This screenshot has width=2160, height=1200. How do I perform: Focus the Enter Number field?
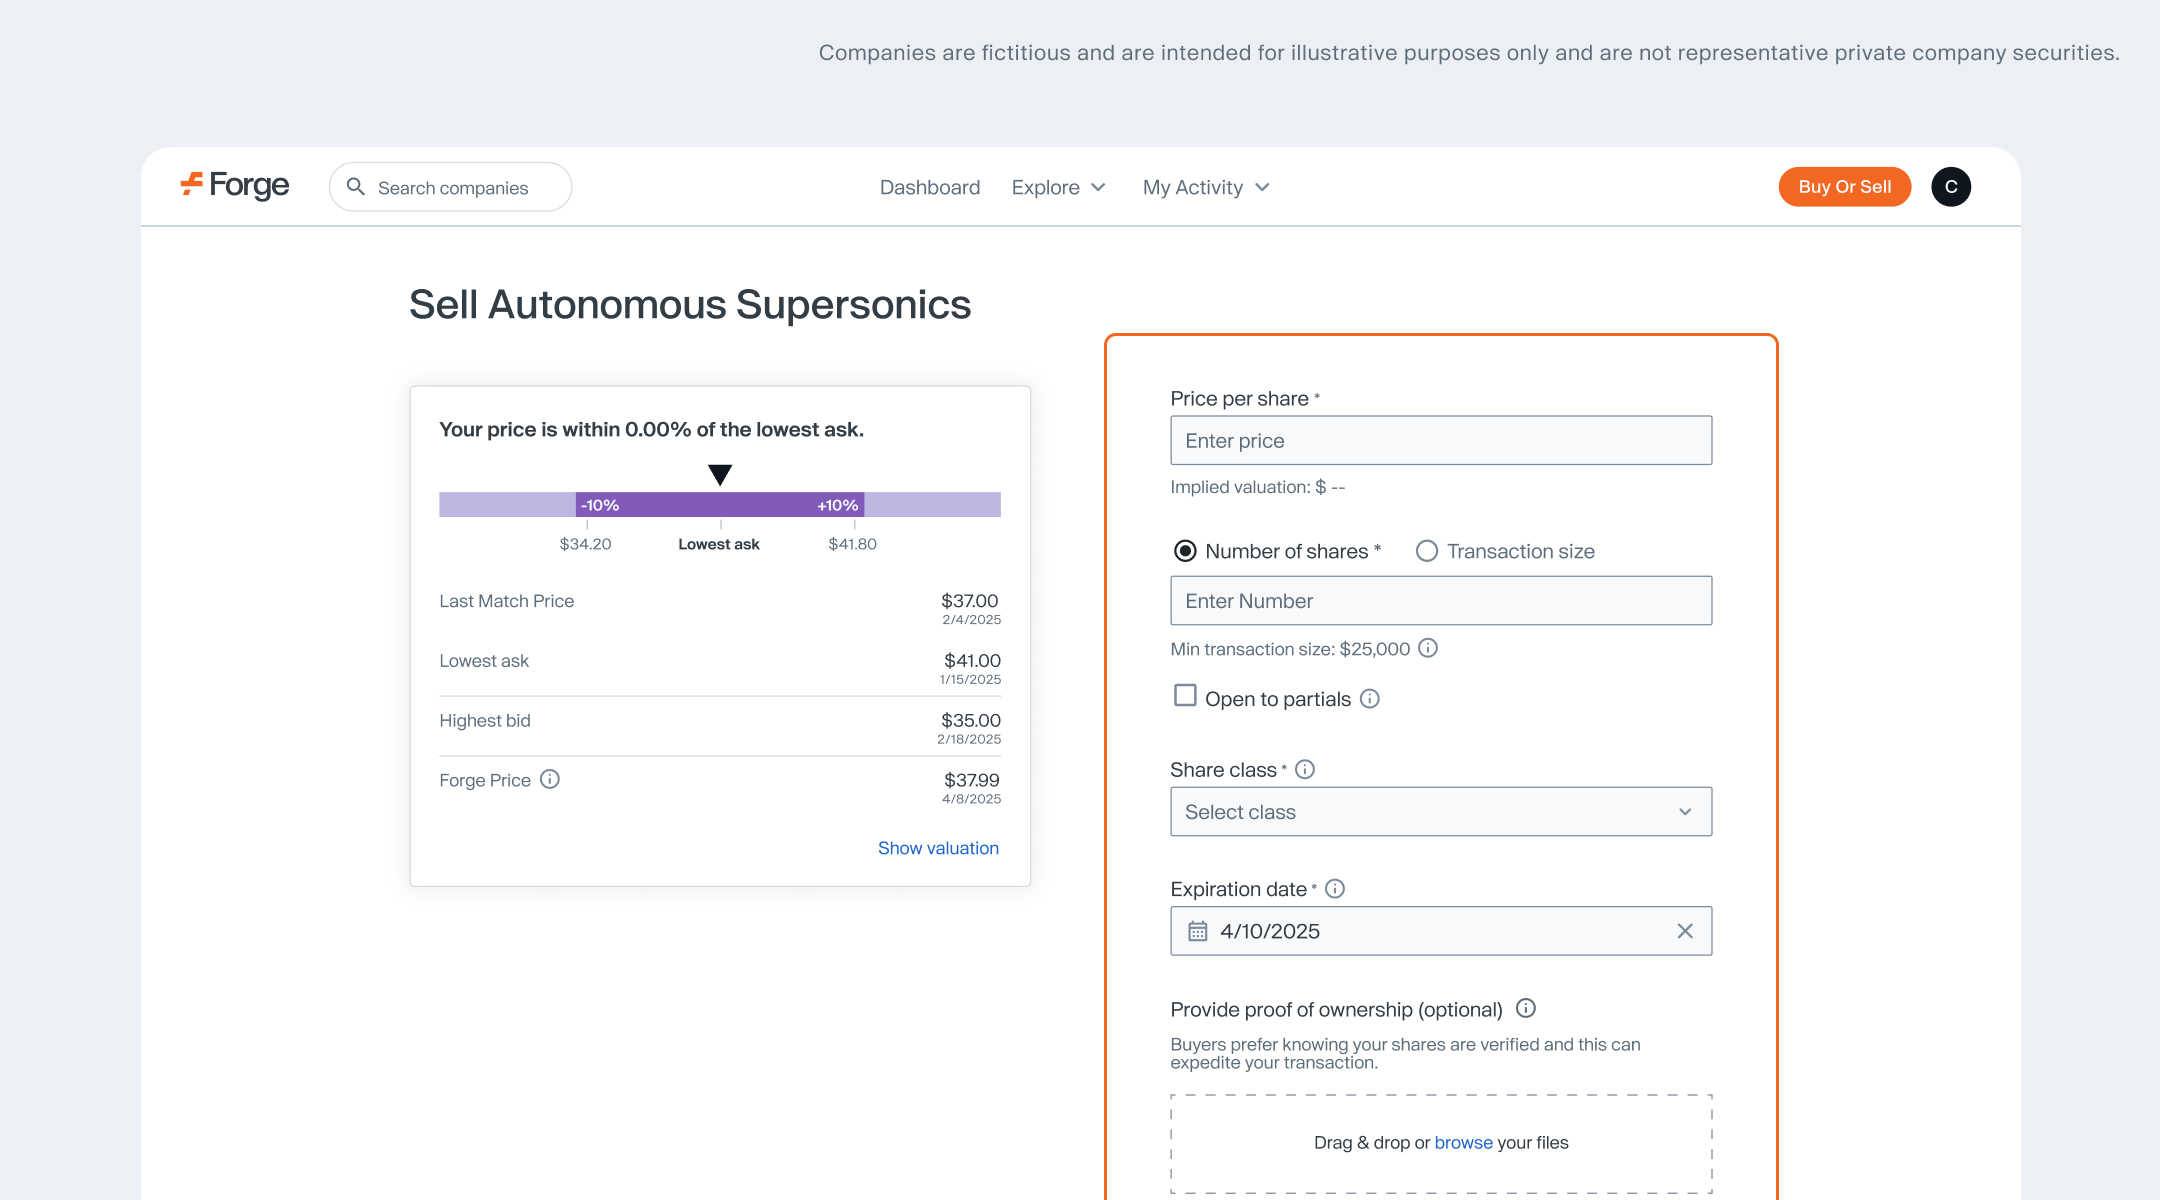[1441, 601]
